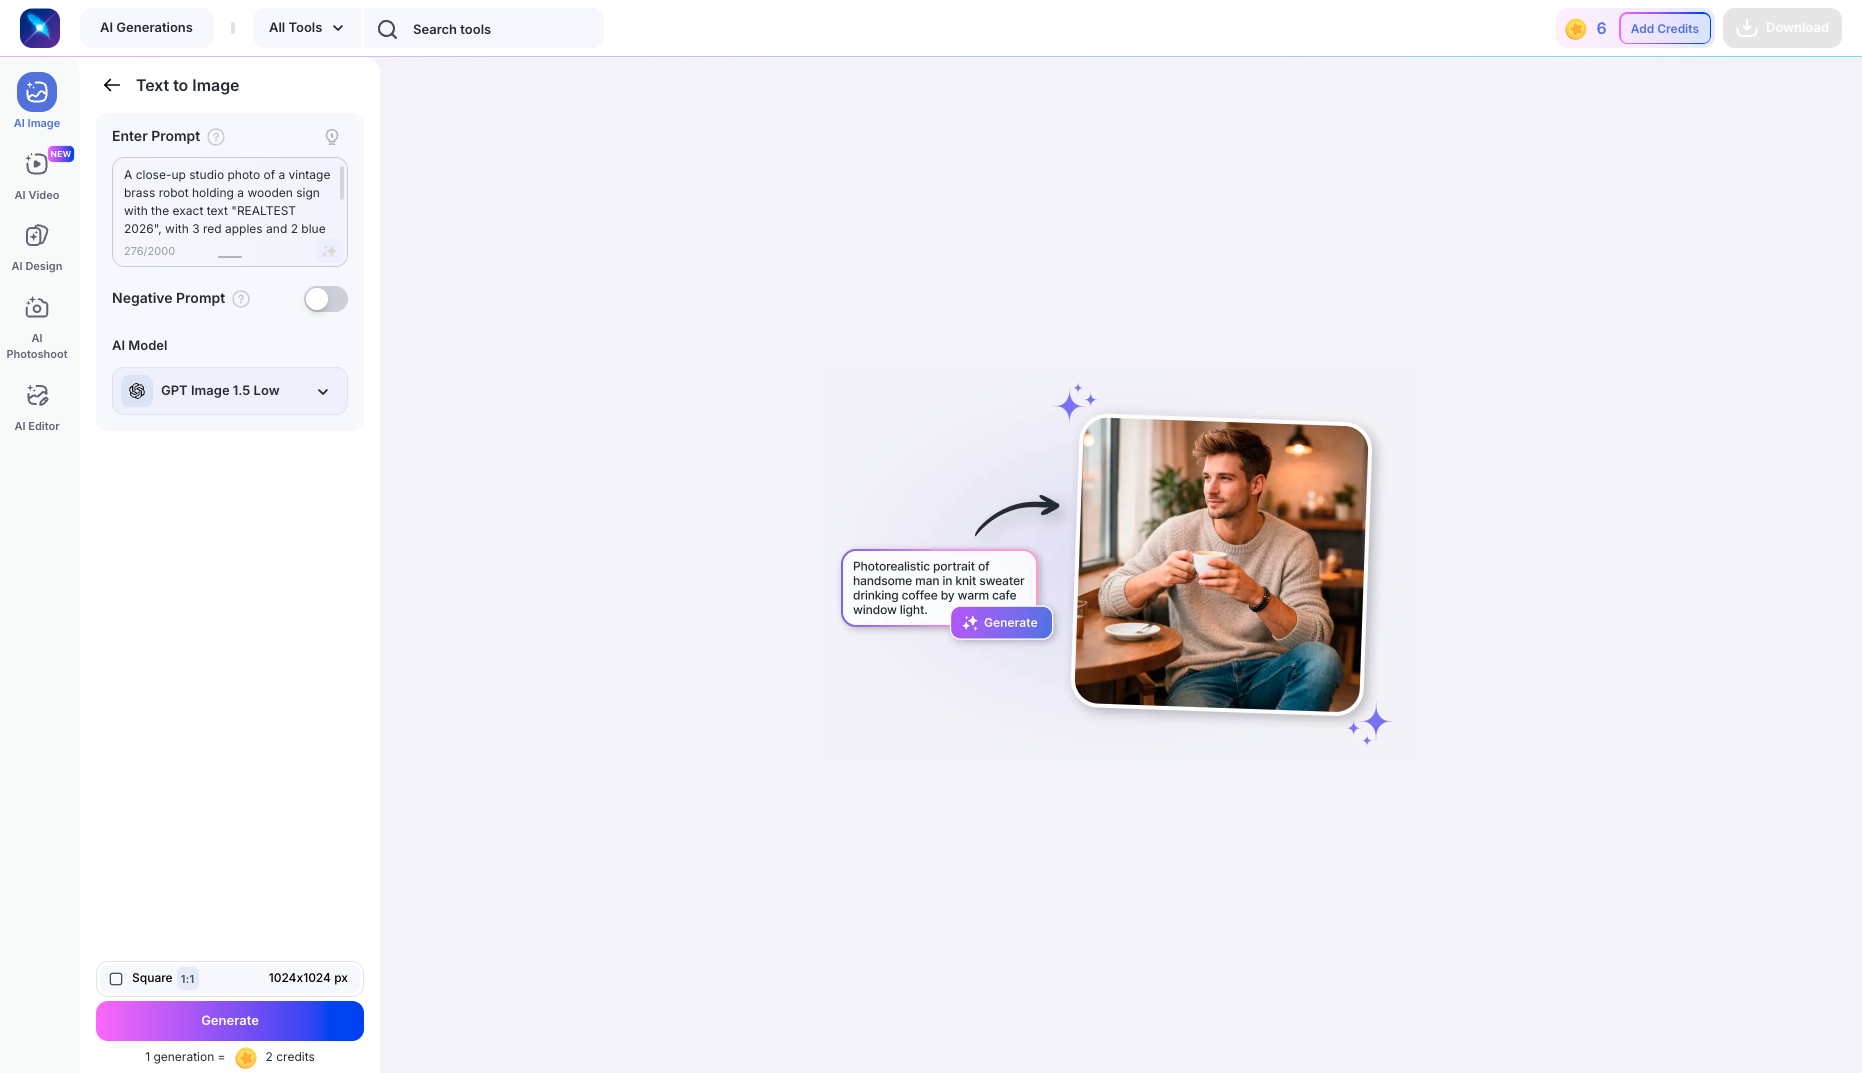Image resolution: width=1862 pixels, height=1073 pixels.
Task: Click the '2 credits' cost text
Action: [290, 1057]
